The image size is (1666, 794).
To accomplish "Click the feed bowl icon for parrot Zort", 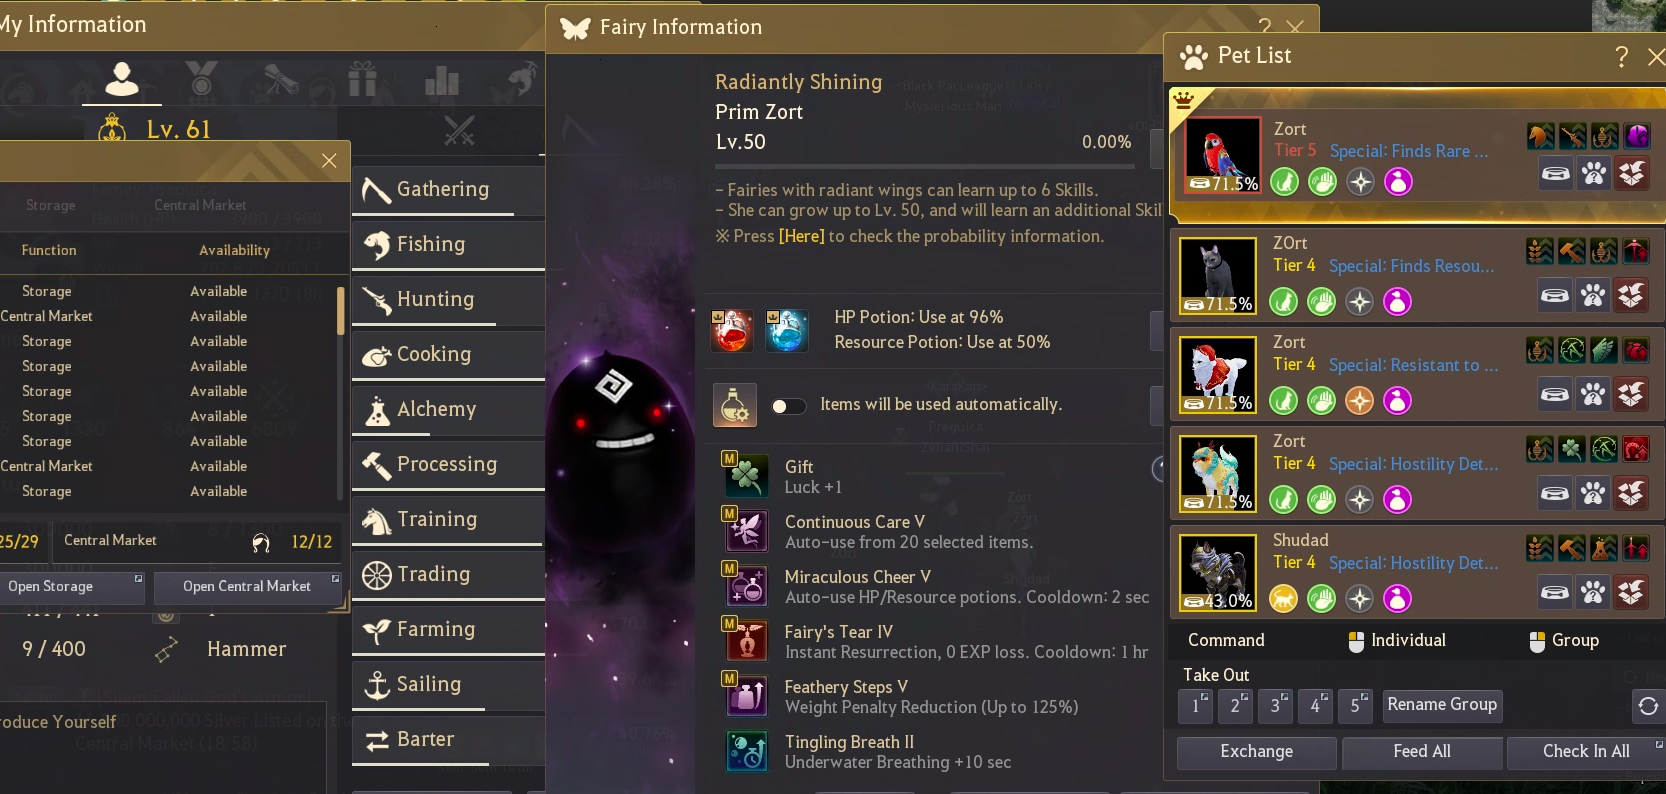I will 1556,174.
